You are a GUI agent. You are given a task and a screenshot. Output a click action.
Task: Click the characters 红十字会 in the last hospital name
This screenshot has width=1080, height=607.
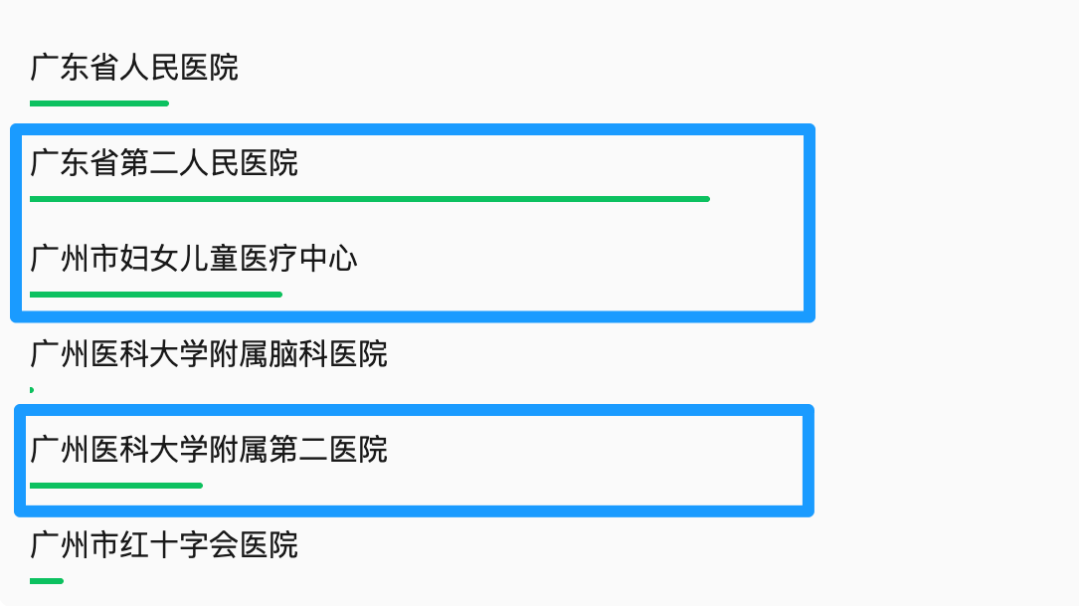(x=179, y=545)
